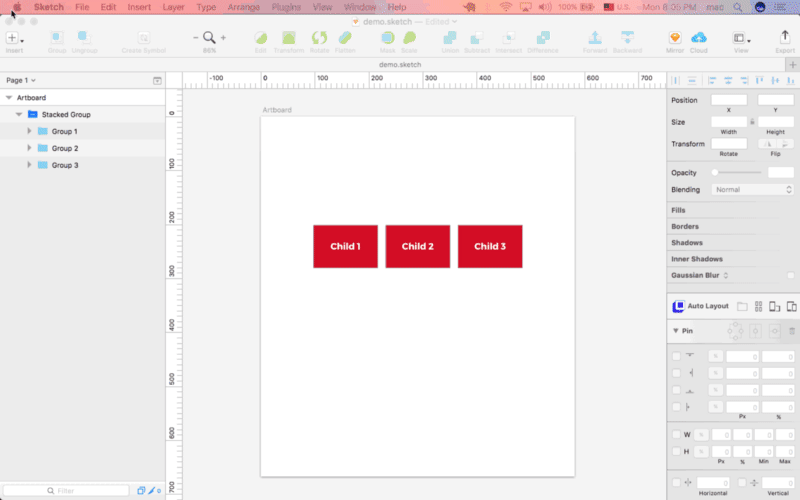This screenshot has width=800, height=500.
Task: Apply the Union boolean operation
Action: (450, 38)
